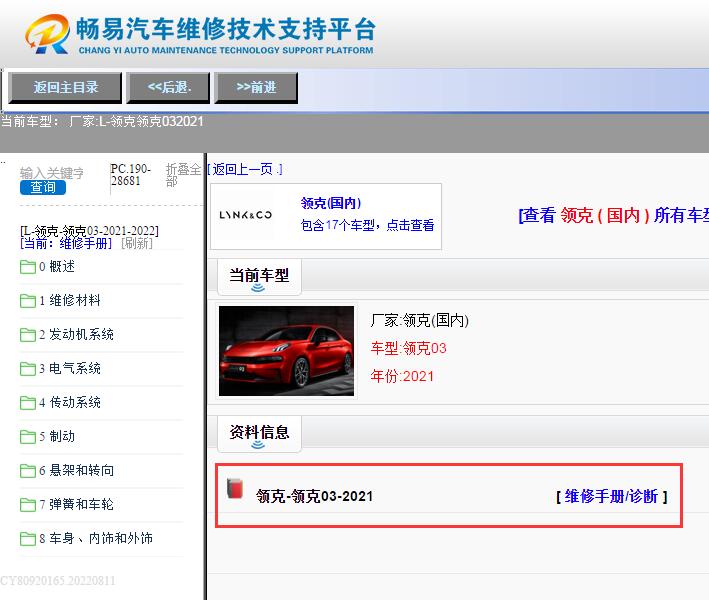Image resolution: width=709 pixels, height=600 pixels.
Task: Open the 8 车身、内饰和外饰 tree item
Action: point(95,539)
